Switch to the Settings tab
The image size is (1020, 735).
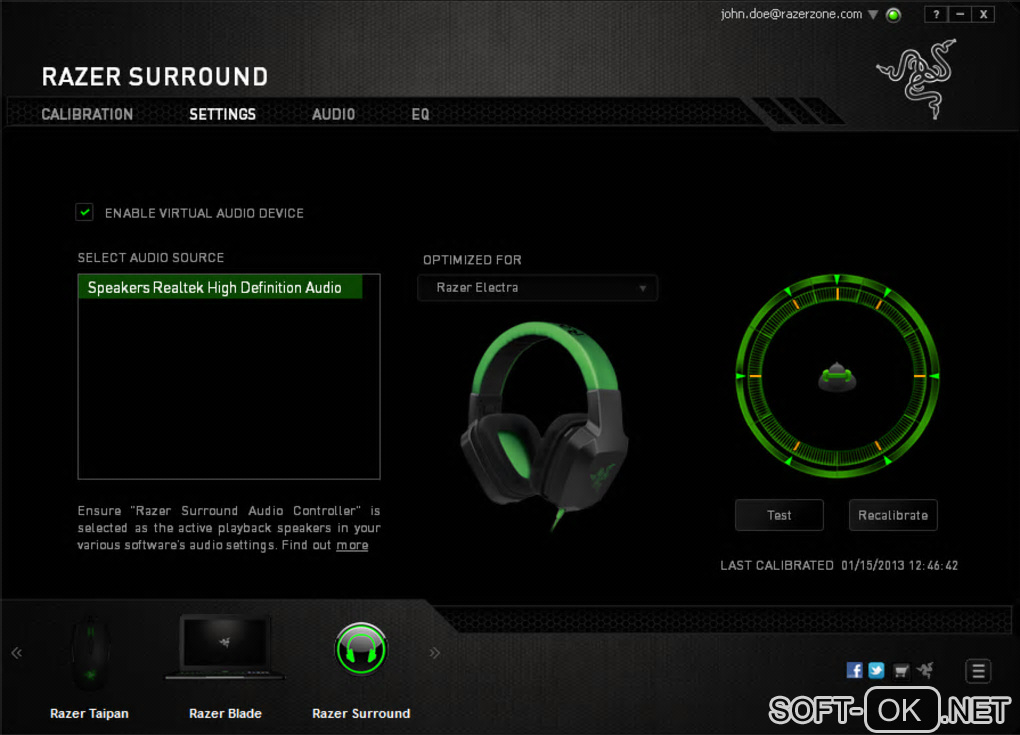pyautogui.click(x=222, y=114)
